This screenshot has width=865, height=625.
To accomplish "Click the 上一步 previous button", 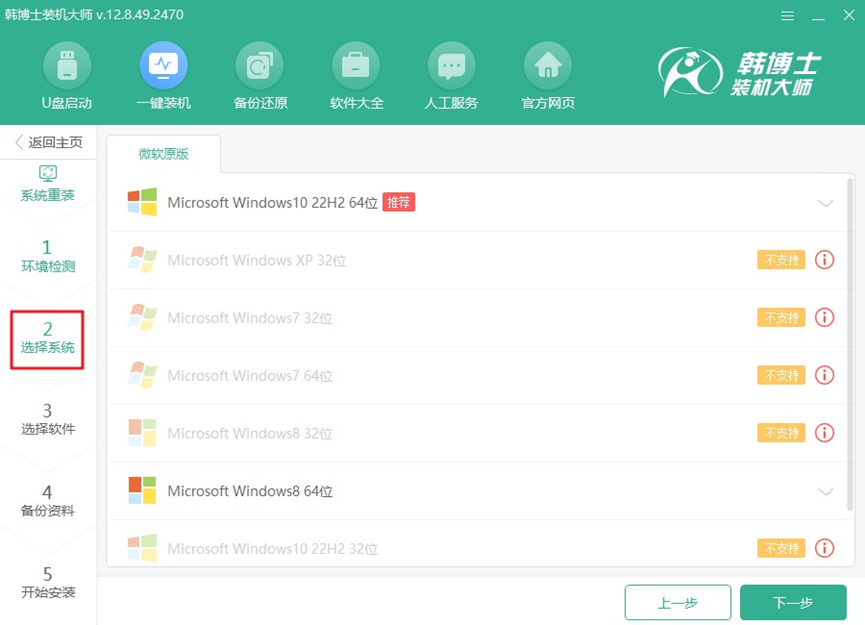I will click(677, 602).
